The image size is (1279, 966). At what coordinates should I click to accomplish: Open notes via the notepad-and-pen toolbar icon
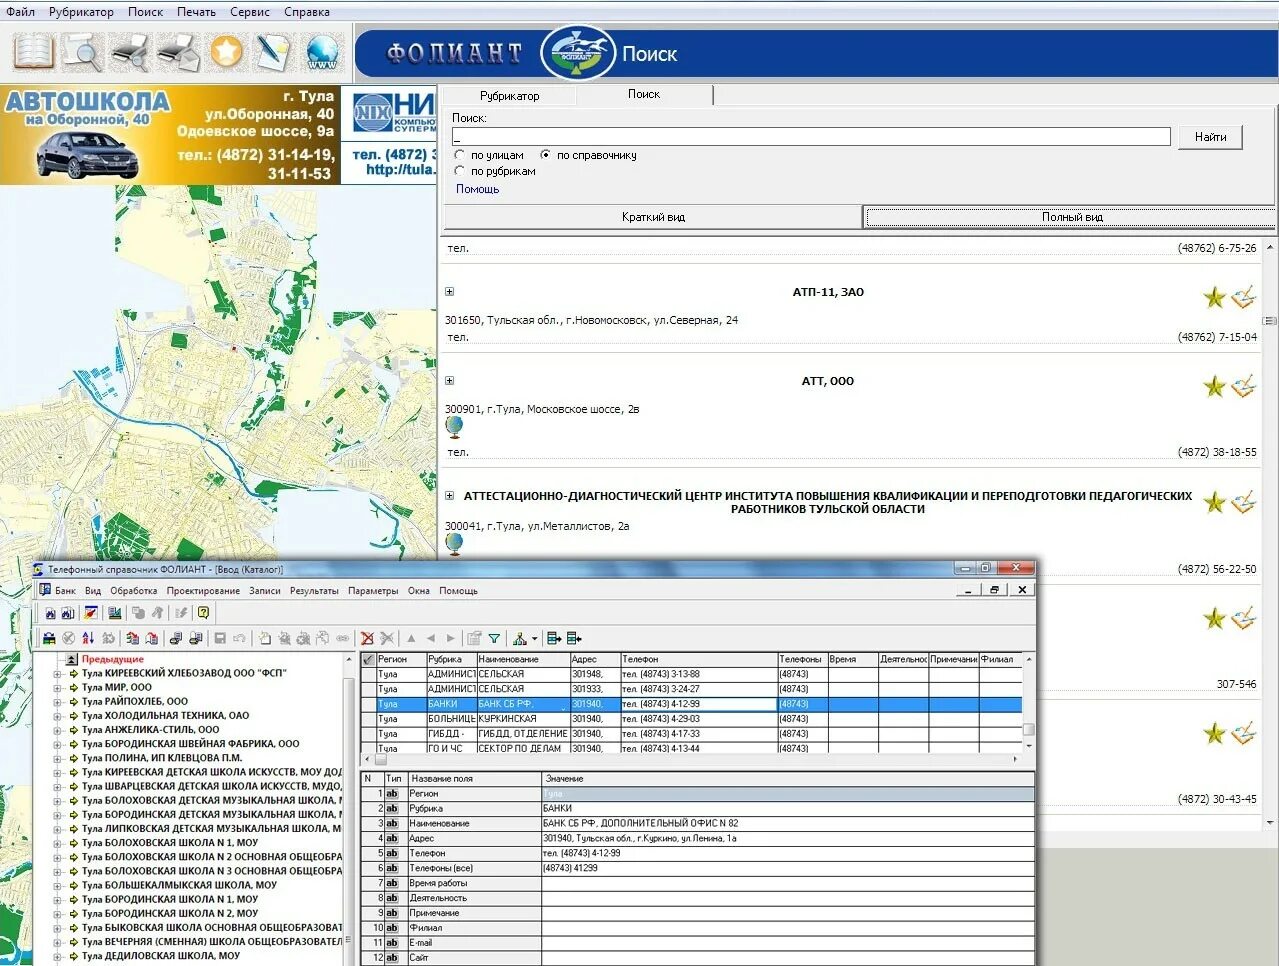tap(274, 52)
